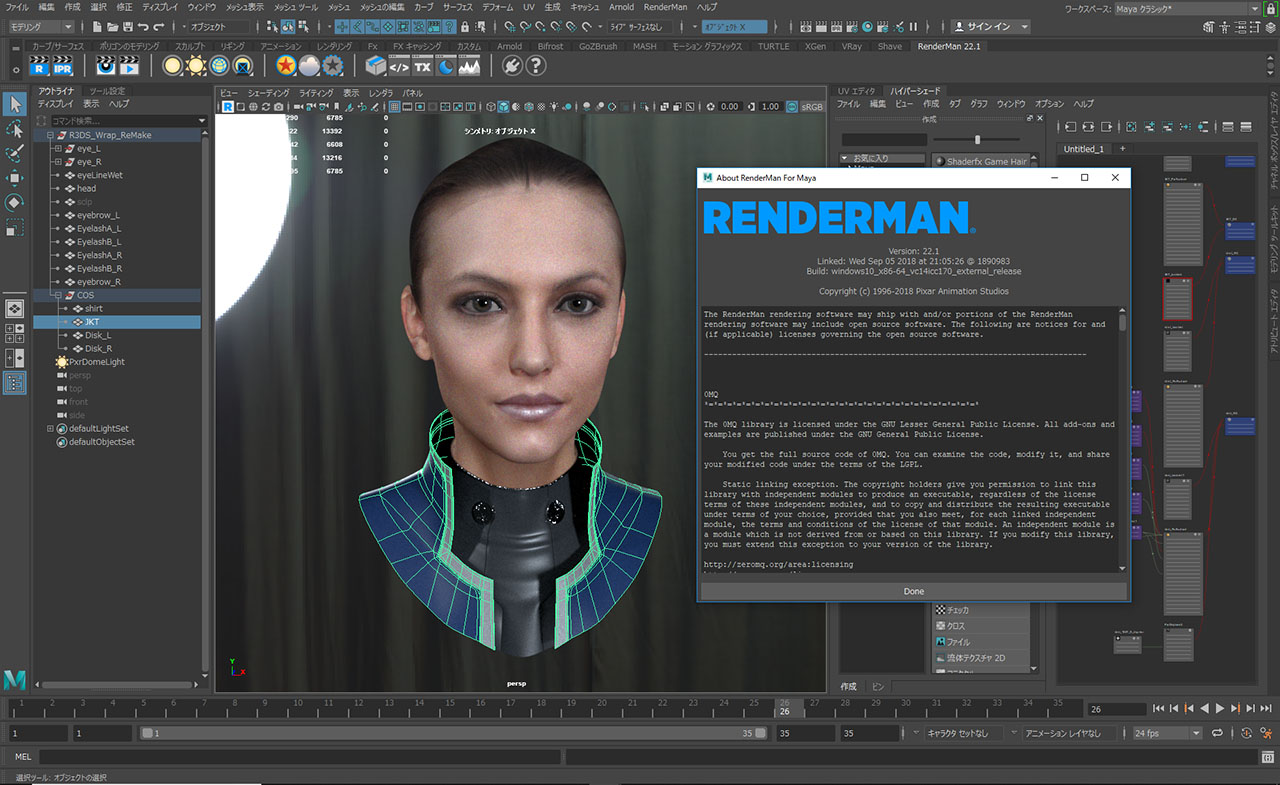This screenshot has height=785, width=1280.
Task: Click the viewport camera snapshot icon
Action: click(x=279, y=107)
